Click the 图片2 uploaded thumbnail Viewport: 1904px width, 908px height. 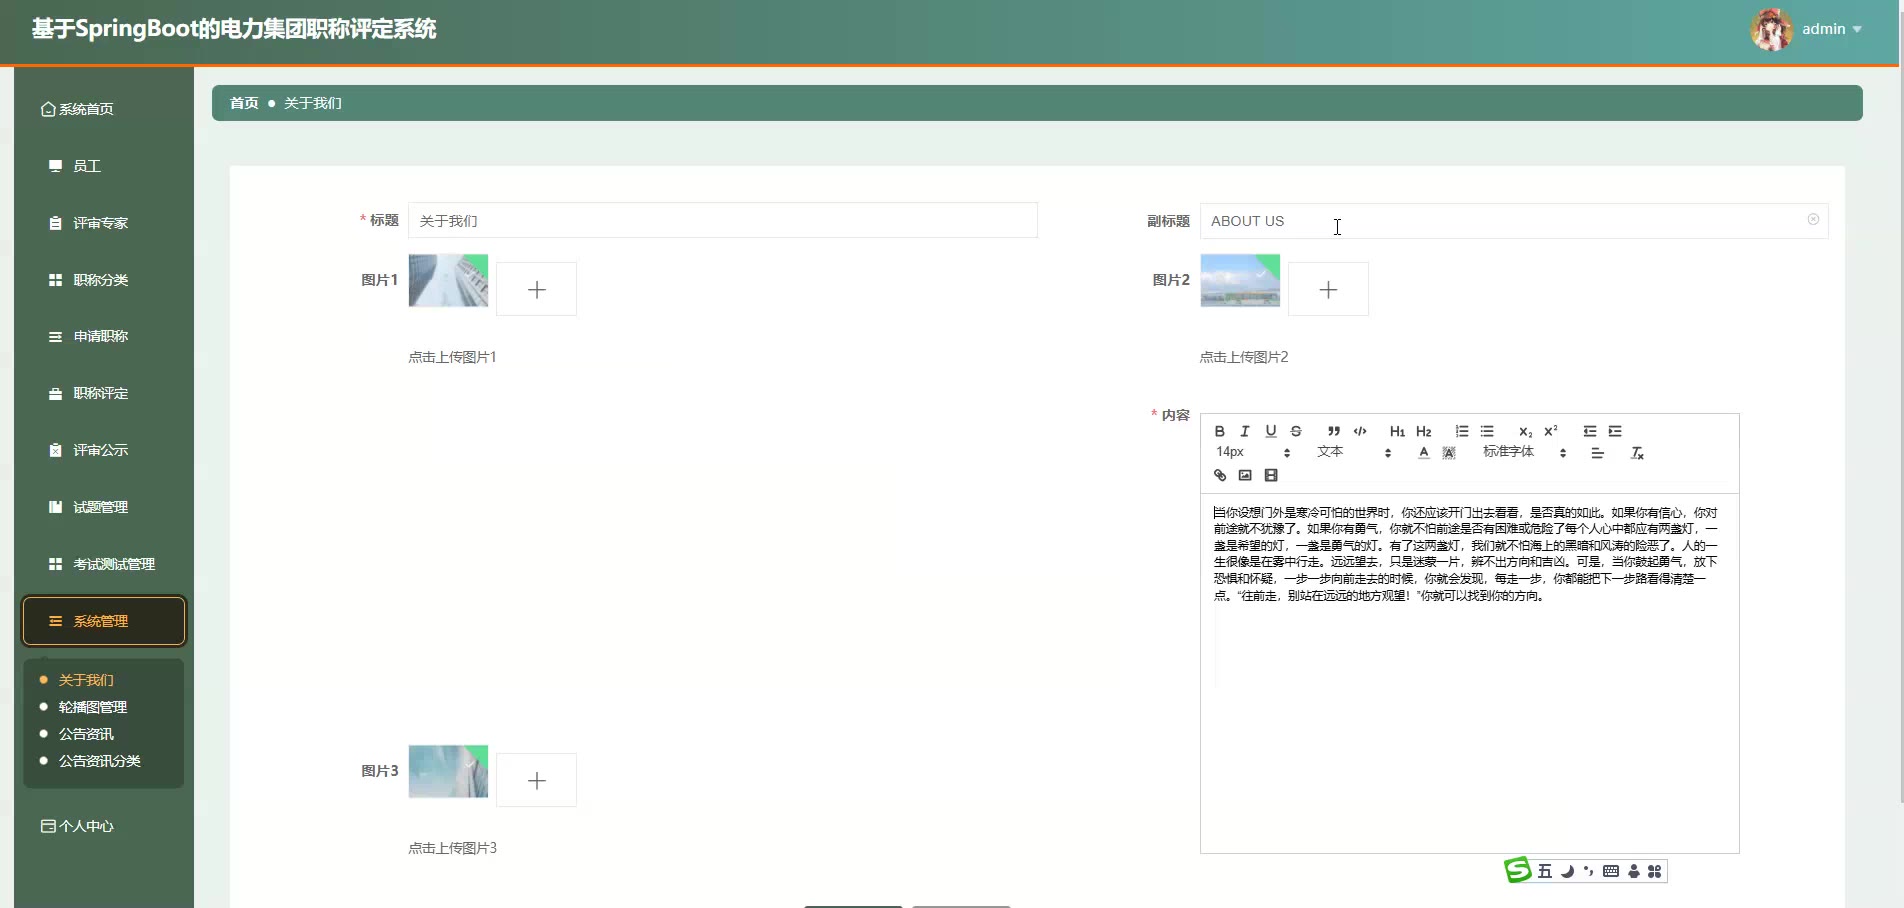coord(1240,280)
